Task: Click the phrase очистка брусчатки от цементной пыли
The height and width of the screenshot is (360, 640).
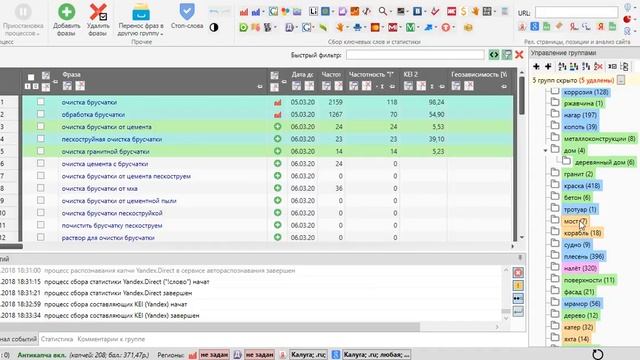Action: click(x=119, y=201)
